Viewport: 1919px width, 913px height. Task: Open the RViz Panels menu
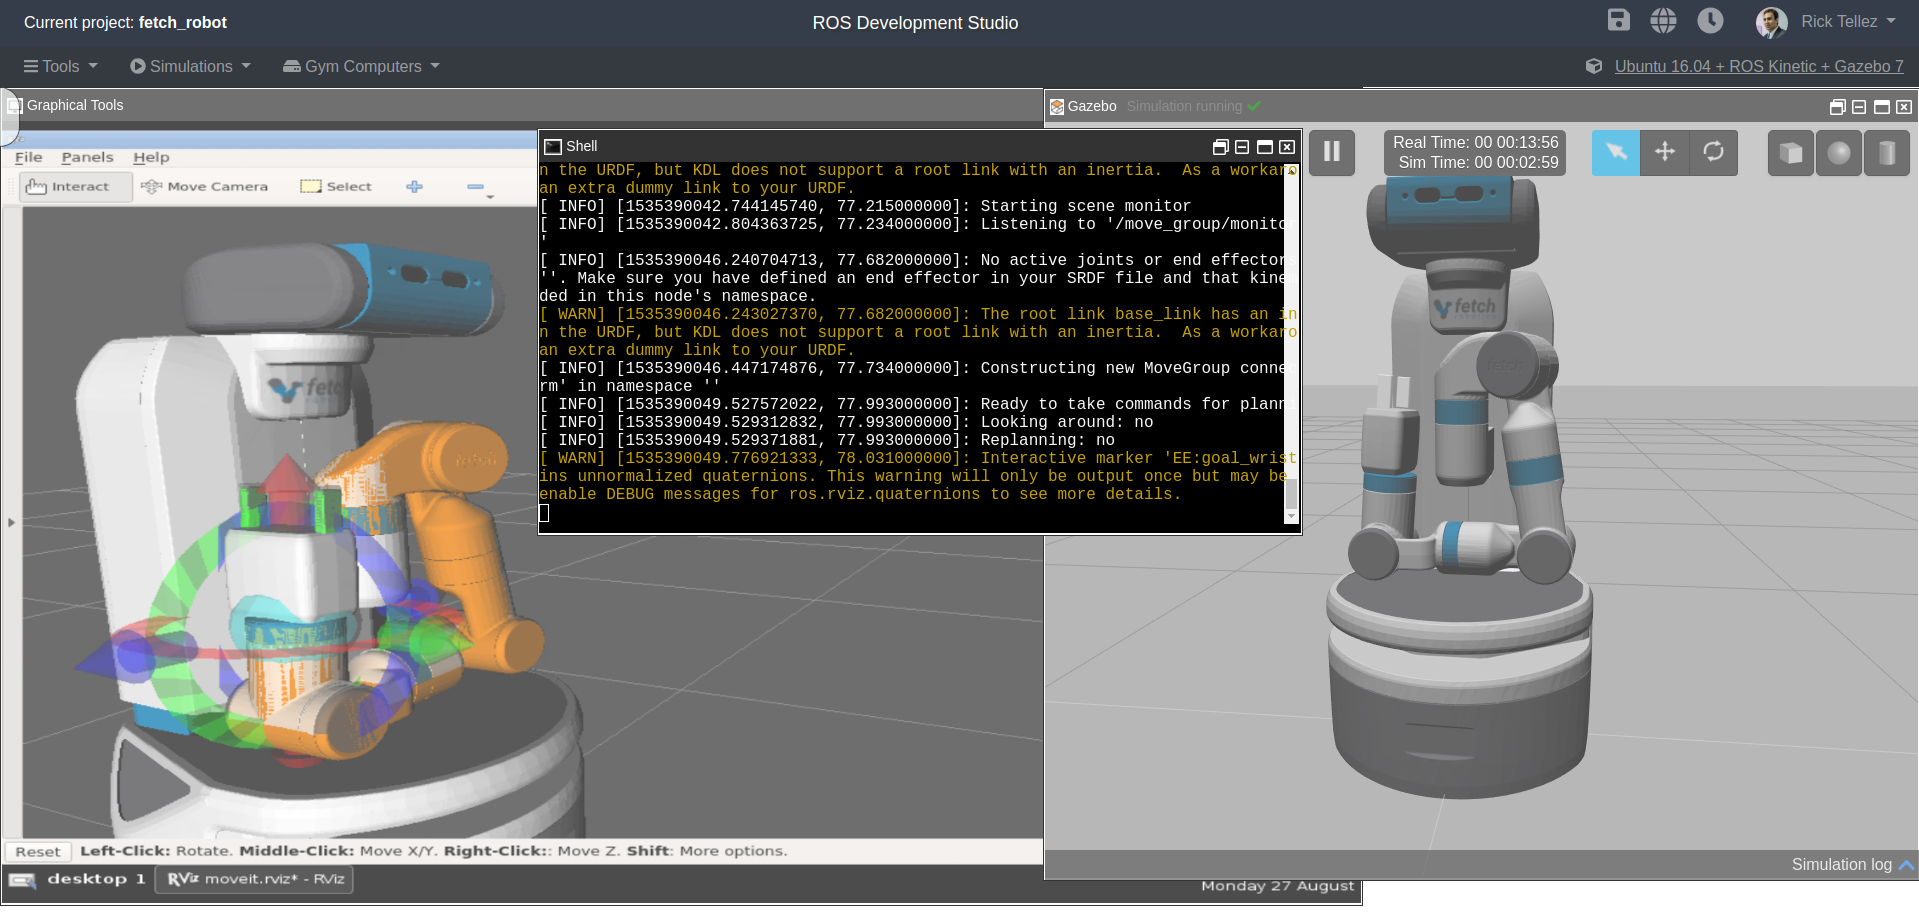[87, 157]
